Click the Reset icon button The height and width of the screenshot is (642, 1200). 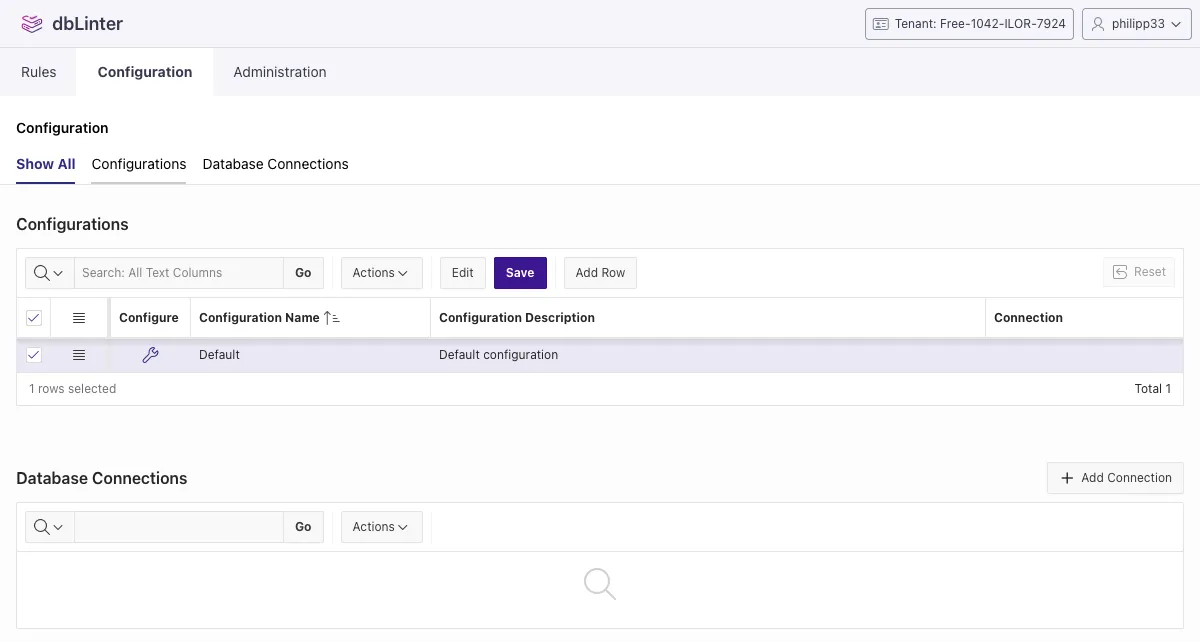pos(1138,272)
